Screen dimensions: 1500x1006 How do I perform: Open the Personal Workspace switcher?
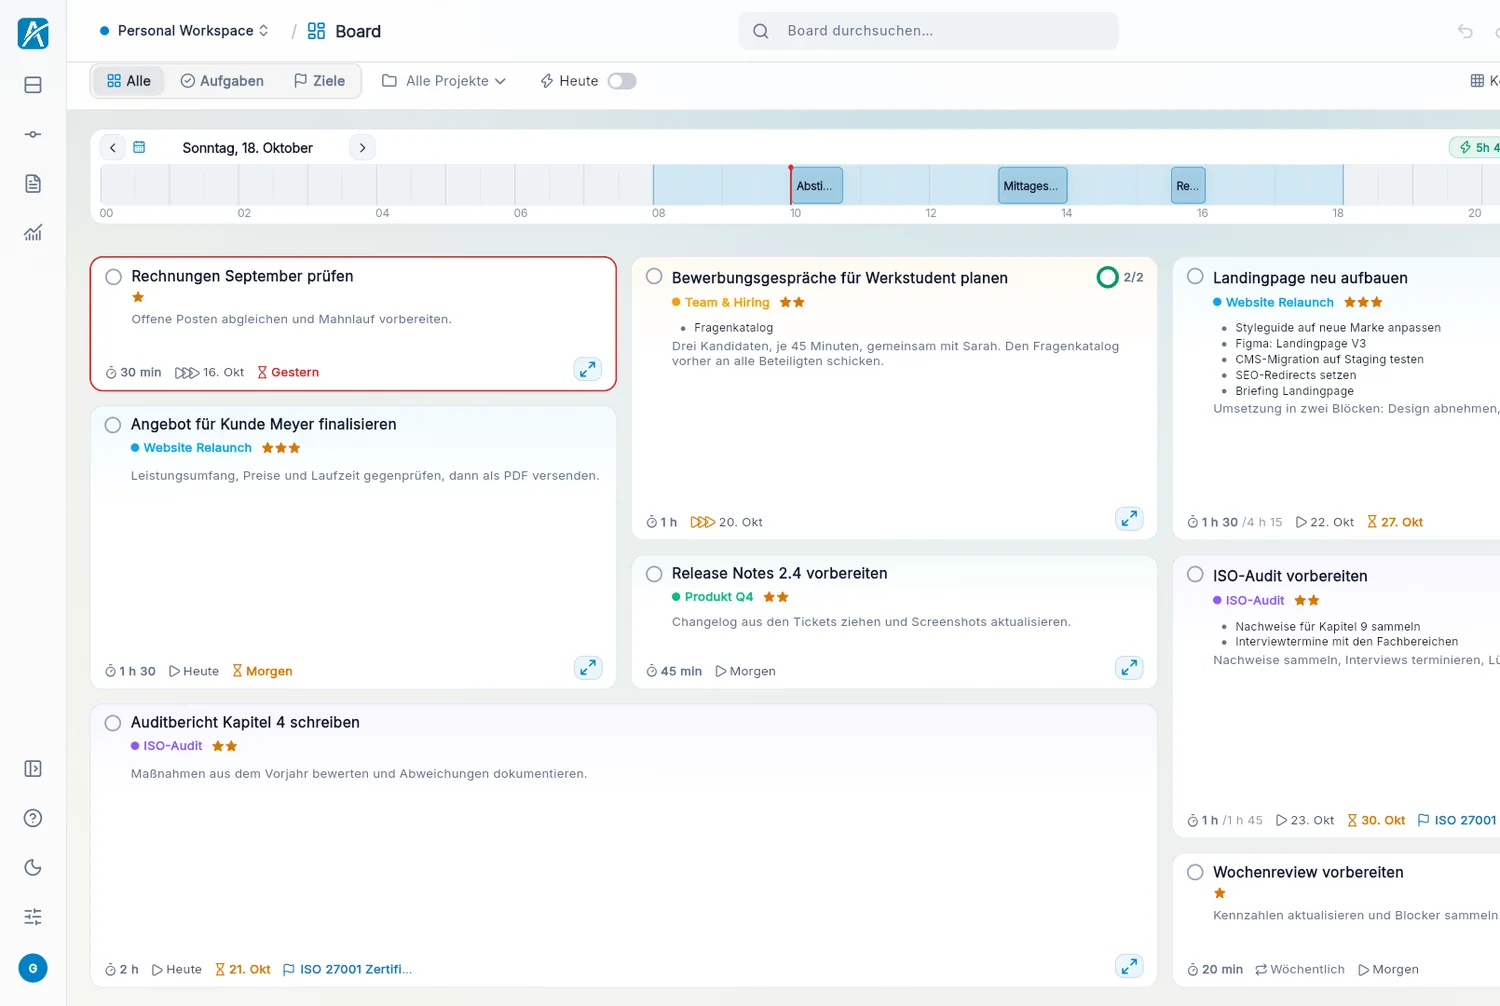click(x=185, y=31)
